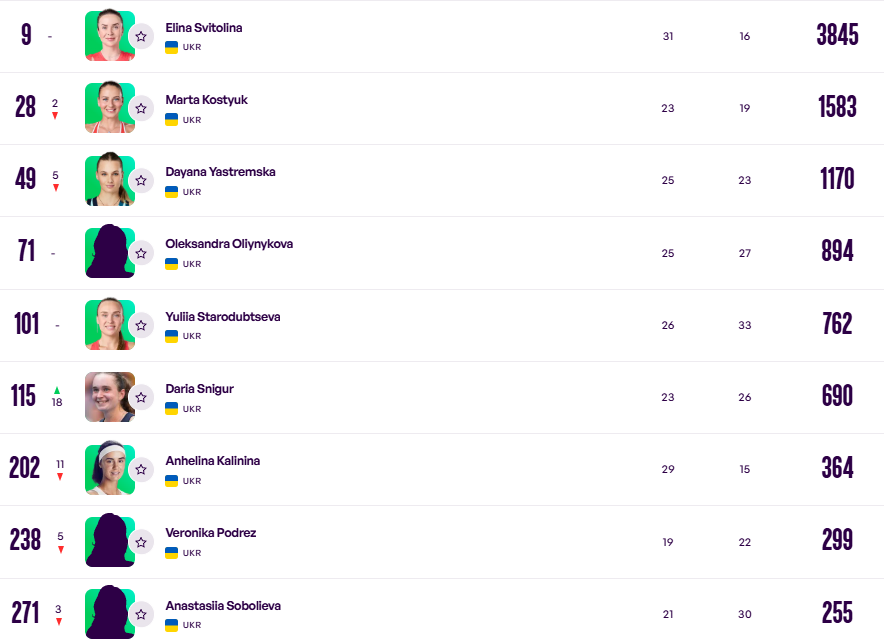Open the Marta Kostyuk profile link
This screenshot has width=884, height=643.
point(206,100)
